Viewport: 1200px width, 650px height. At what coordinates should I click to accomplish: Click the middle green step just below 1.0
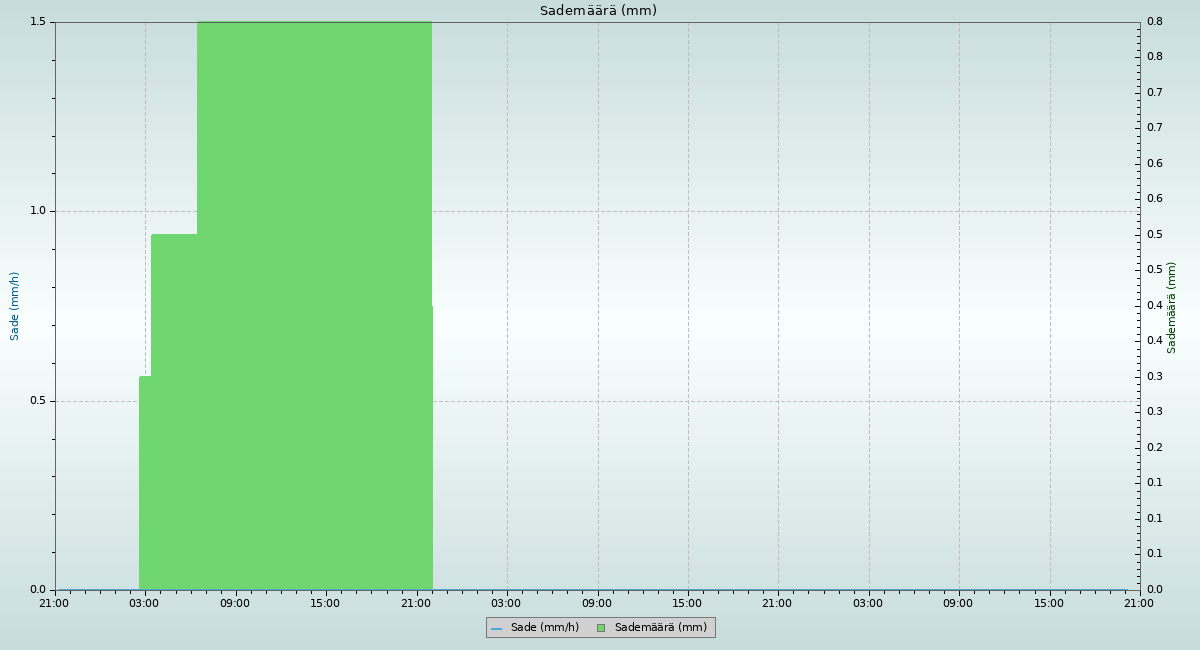[x=174, y=400]
